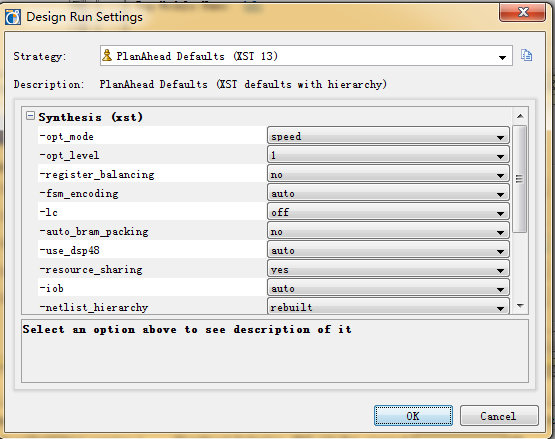The image size is (555, 439).
Task: Click the scroll down arrow of options list
Action: point(520,306)
